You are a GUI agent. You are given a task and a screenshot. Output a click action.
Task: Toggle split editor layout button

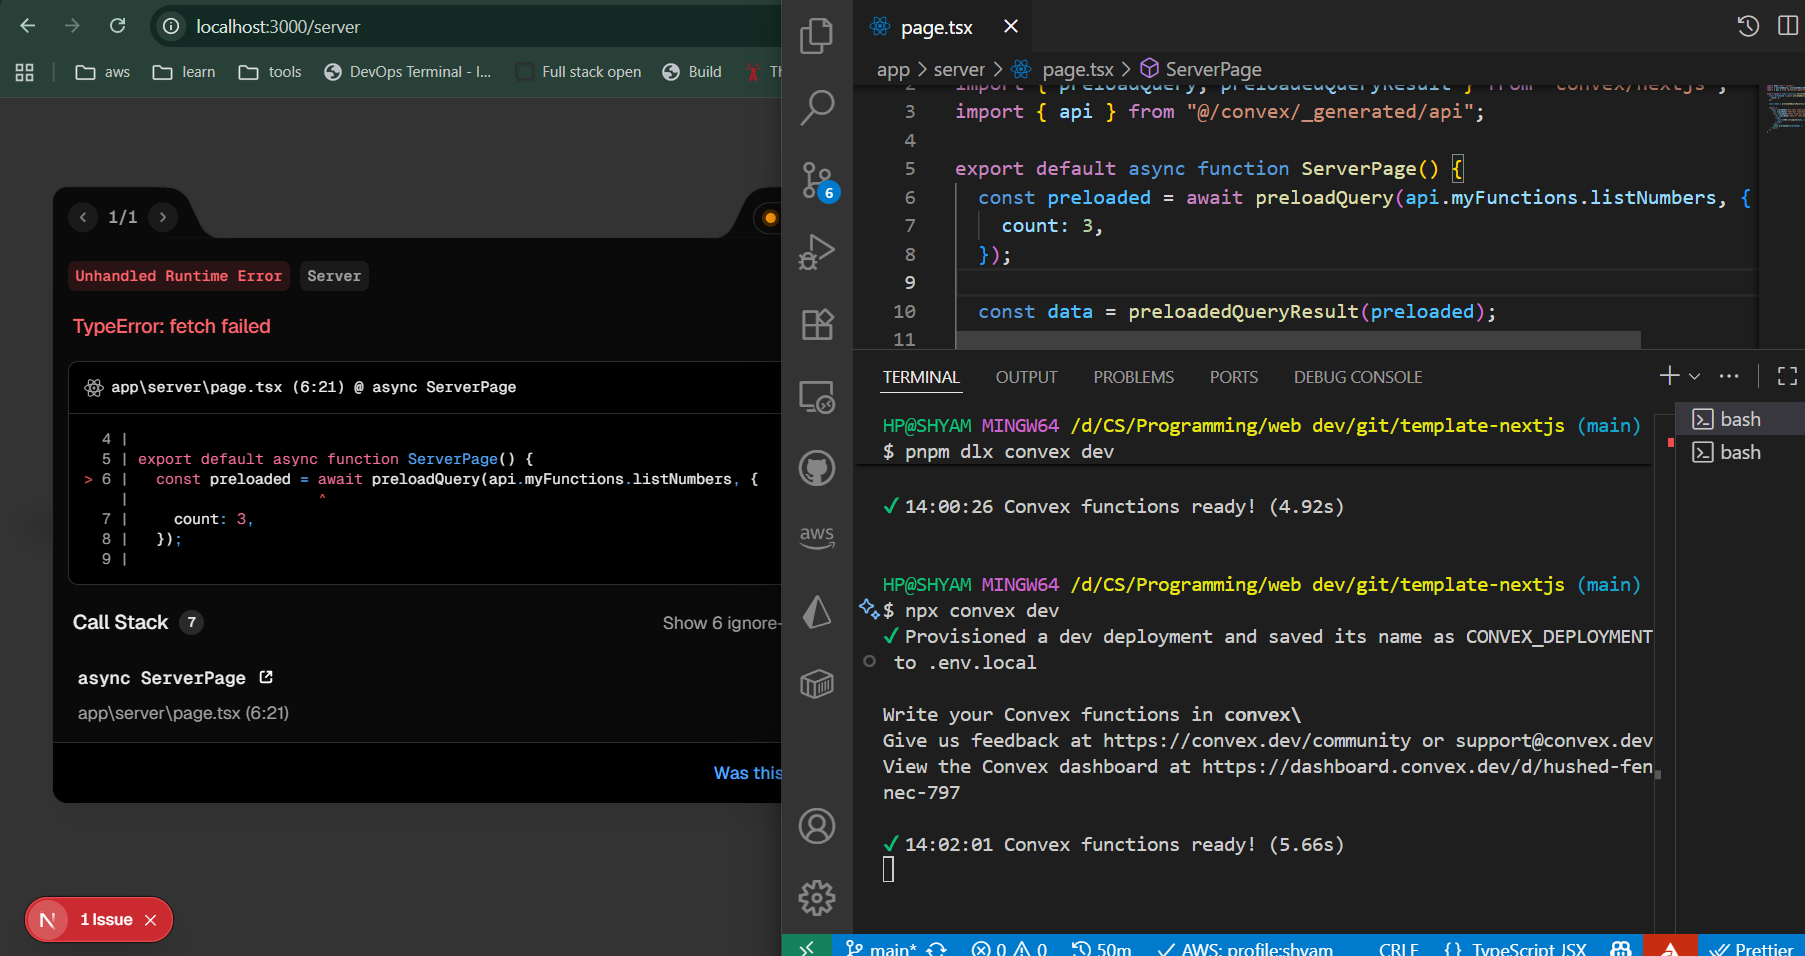coord(1787,26)
